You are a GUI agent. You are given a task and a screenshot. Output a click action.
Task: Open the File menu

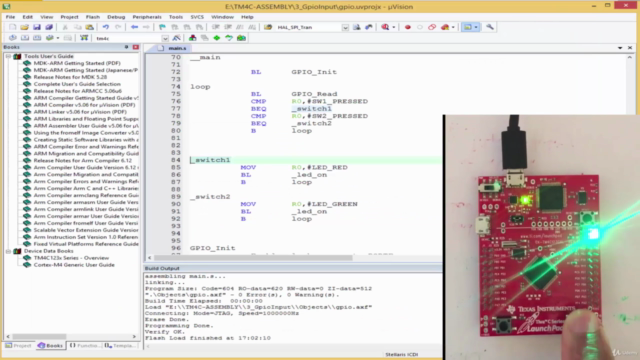pos(10,17)
